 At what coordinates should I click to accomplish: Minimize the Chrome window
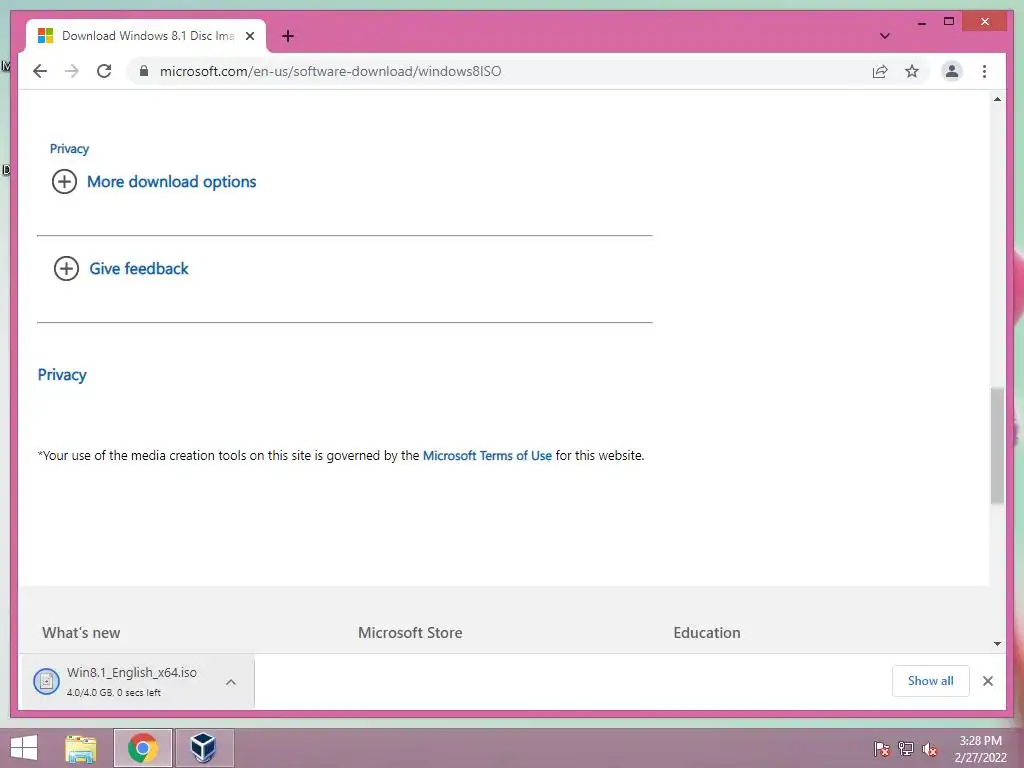pos(921,22)
